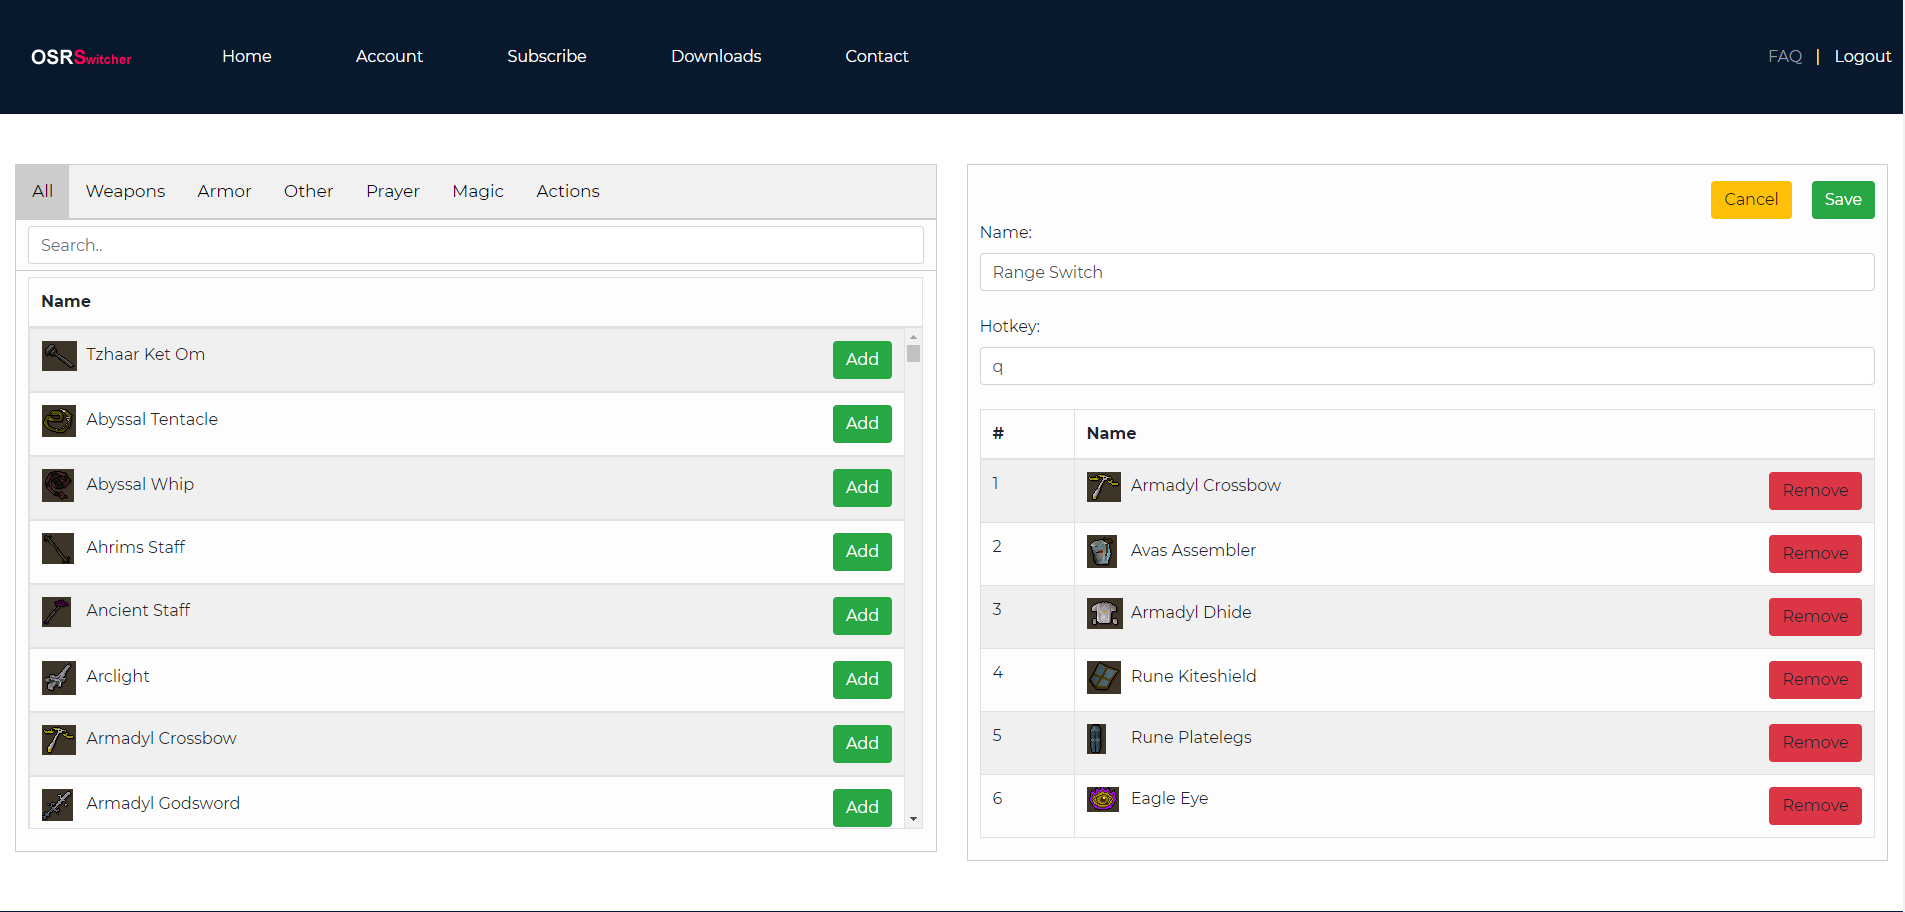
Task: Select the Eagle Eye name text
Action: tap(1169, 798)
